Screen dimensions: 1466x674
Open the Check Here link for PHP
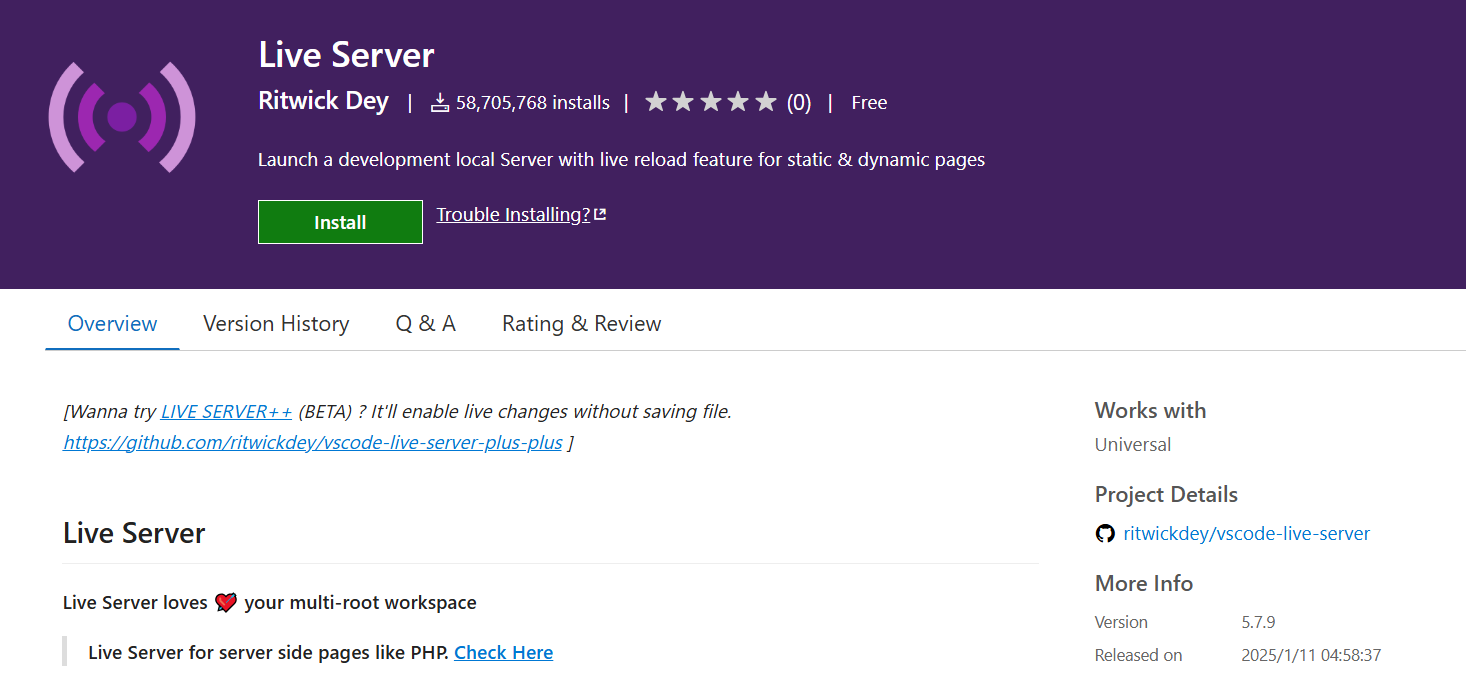pyautogui.click(x=503, y=653)
